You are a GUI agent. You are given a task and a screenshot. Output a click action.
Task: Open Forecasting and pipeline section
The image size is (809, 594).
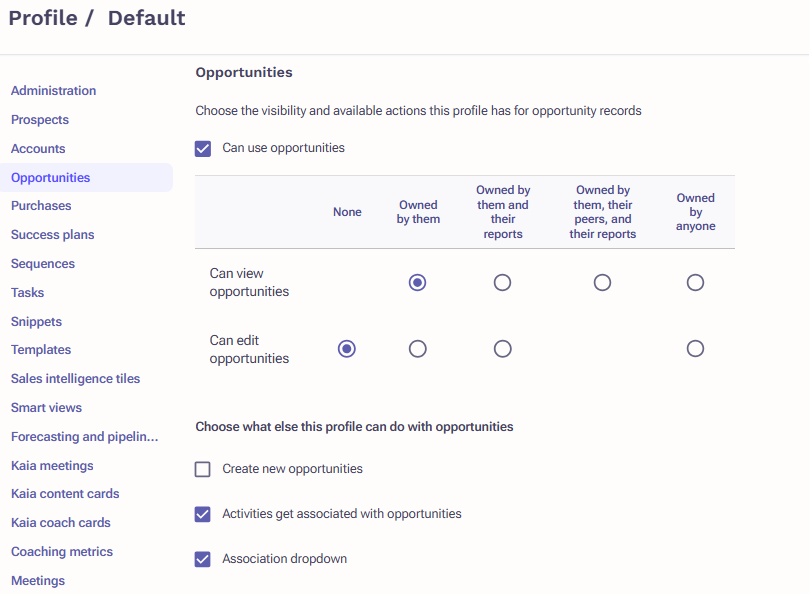click(x=85, y=437)
